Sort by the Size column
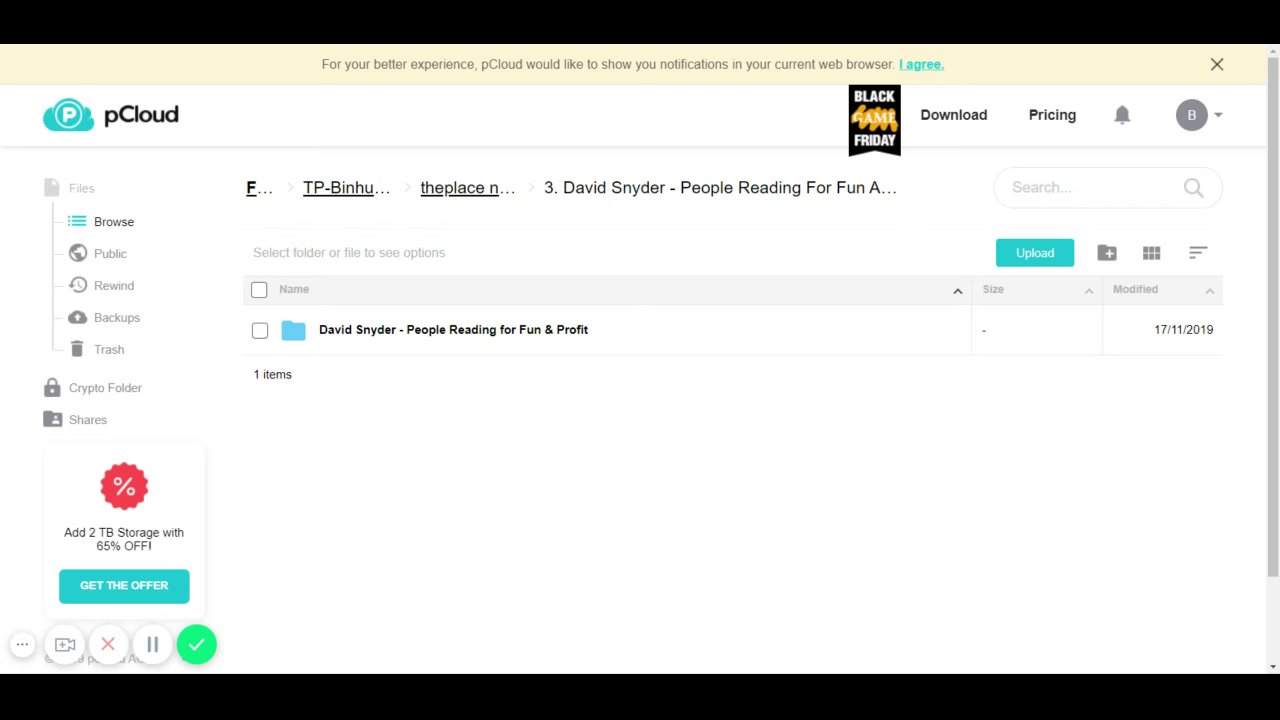The image size is (1280, 720). (993, 289)
